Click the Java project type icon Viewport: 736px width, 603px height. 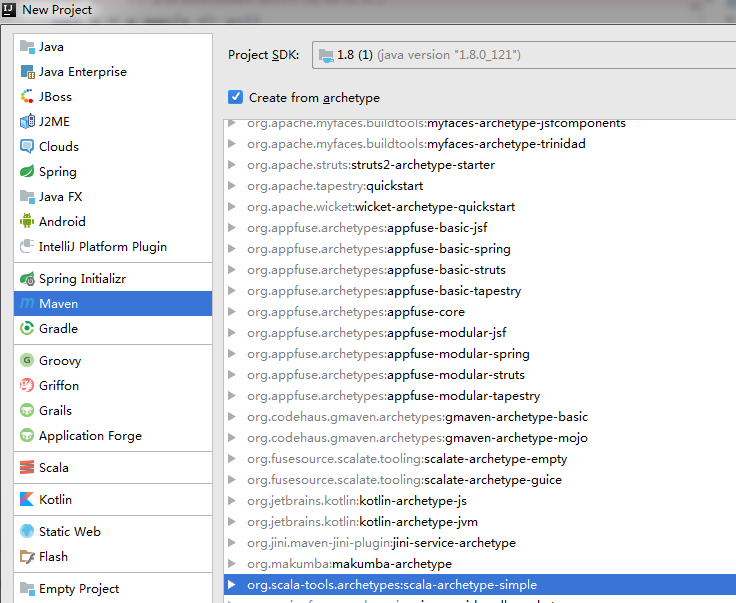click(x=27, y=47)
